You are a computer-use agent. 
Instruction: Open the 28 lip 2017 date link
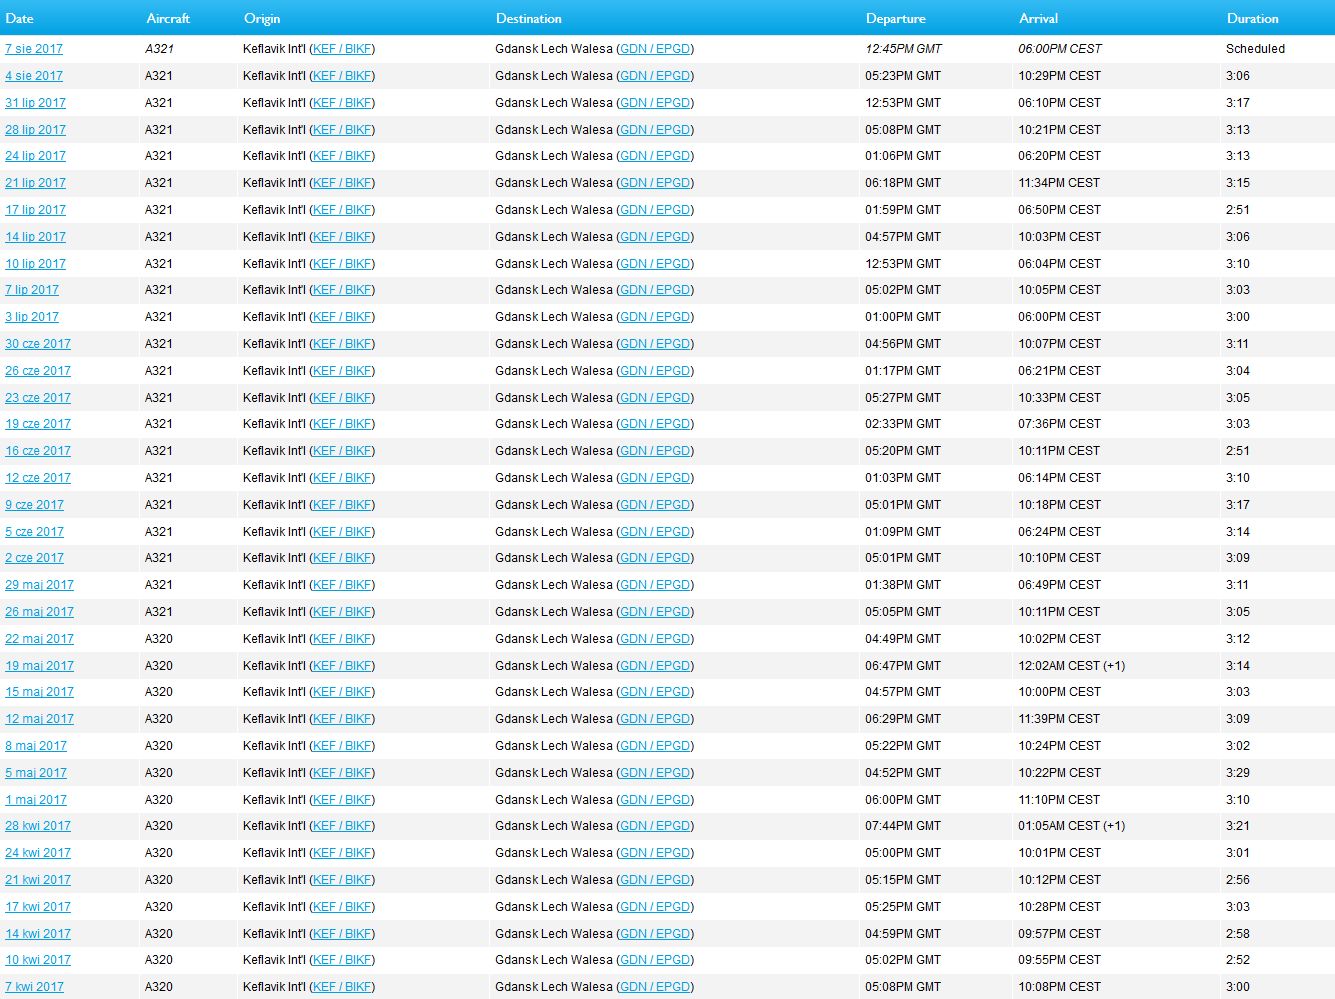[x=35, y=130]
